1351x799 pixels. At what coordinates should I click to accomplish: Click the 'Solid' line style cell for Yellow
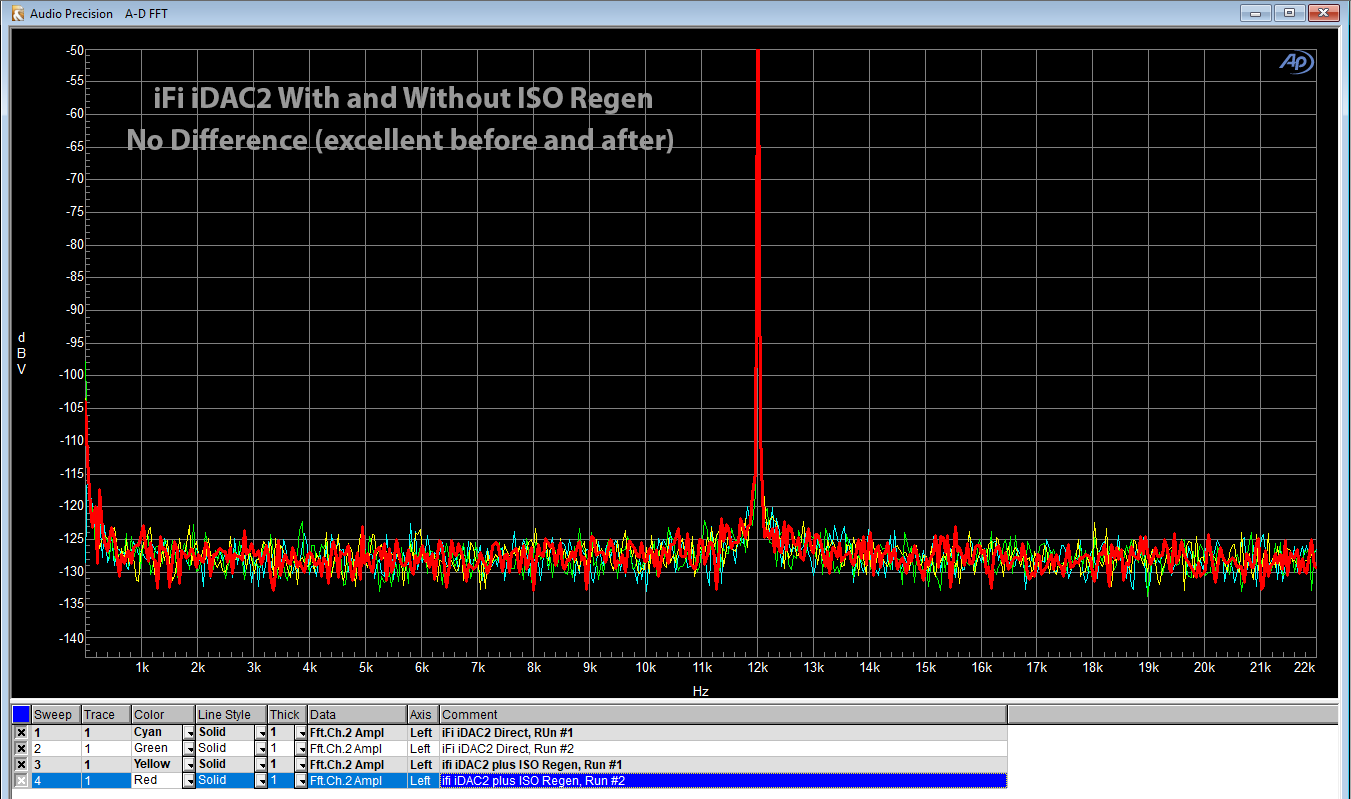pos(224,764)
